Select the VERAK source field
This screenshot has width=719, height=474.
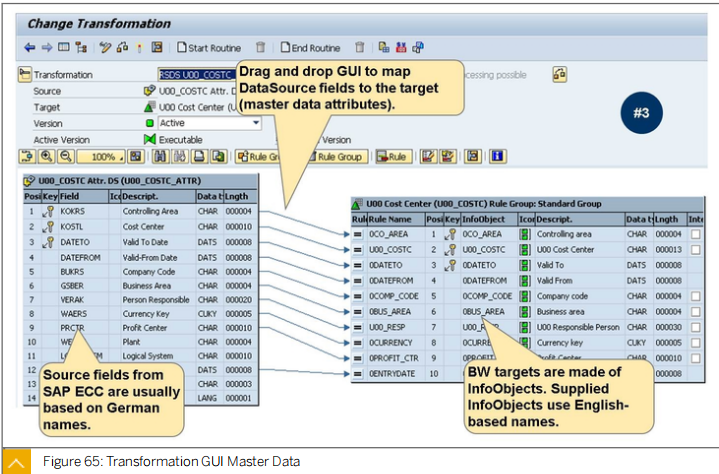[x=72, y=300]
